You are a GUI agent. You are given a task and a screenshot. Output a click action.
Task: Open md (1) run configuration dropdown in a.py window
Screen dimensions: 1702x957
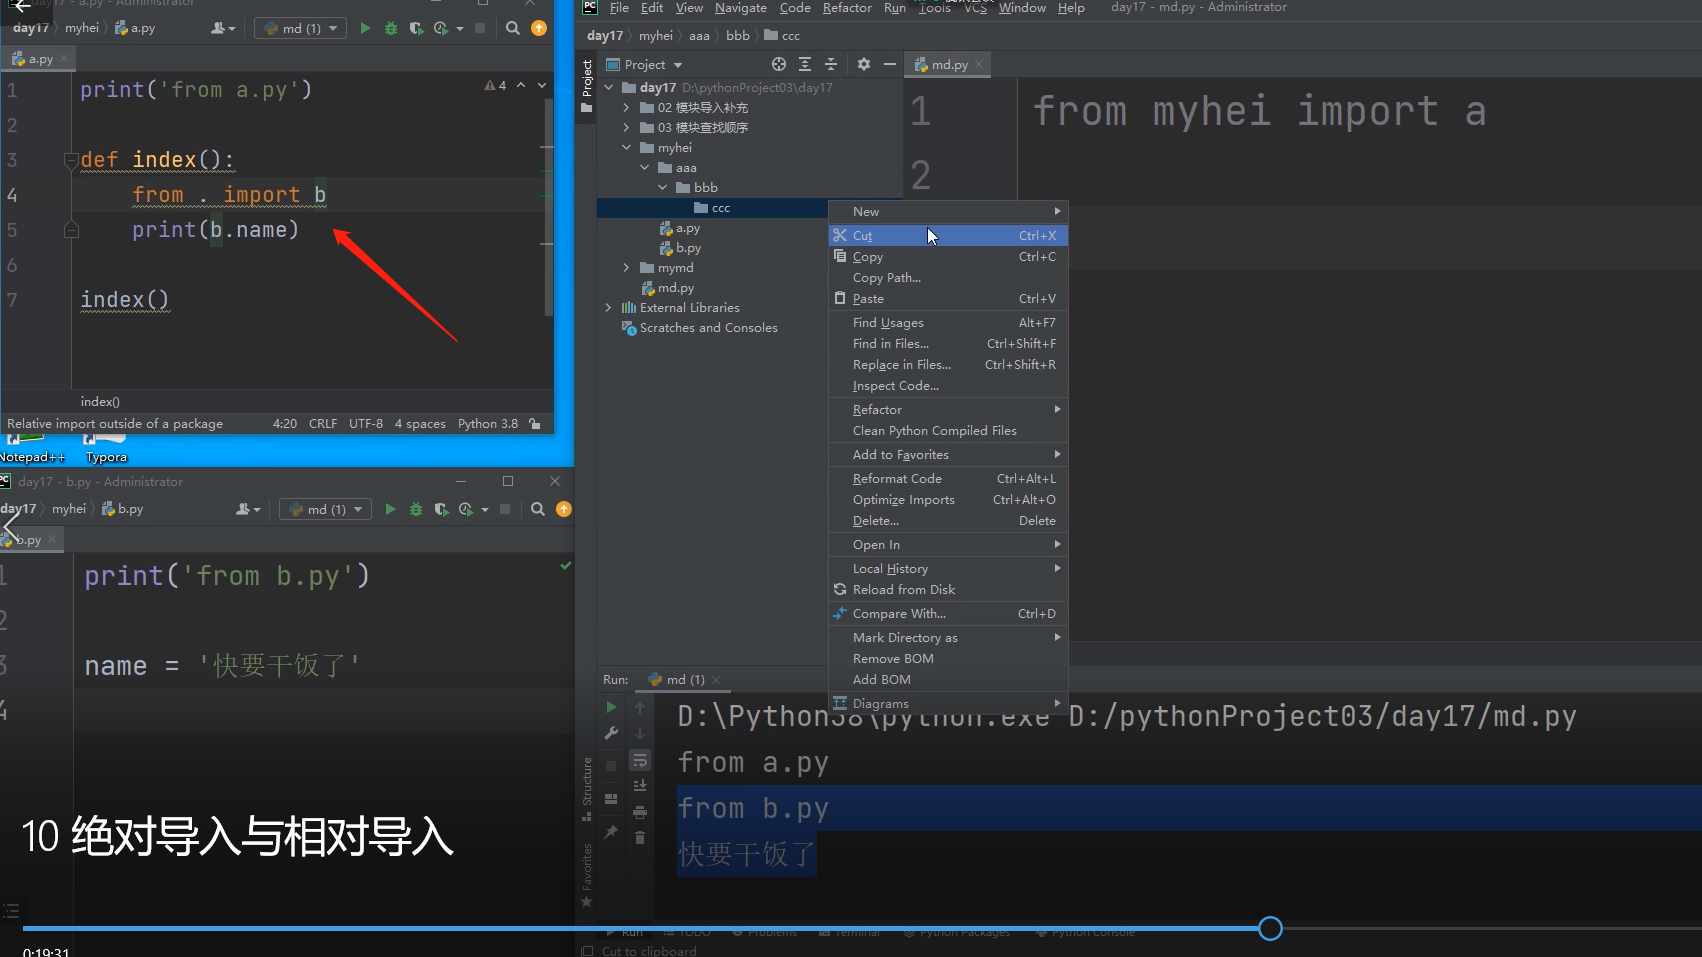[x=301, y=28]
